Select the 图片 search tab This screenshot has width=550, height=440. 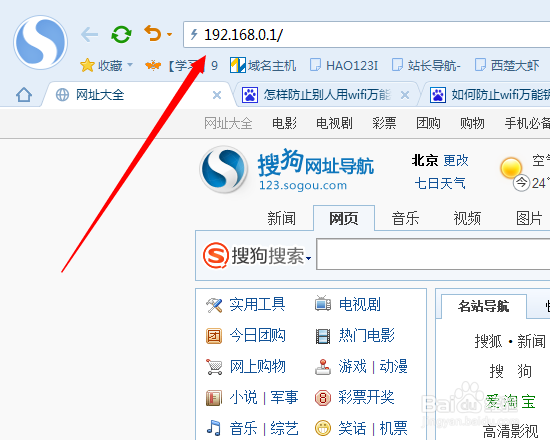pyautogui.click(x=529, y=218)
